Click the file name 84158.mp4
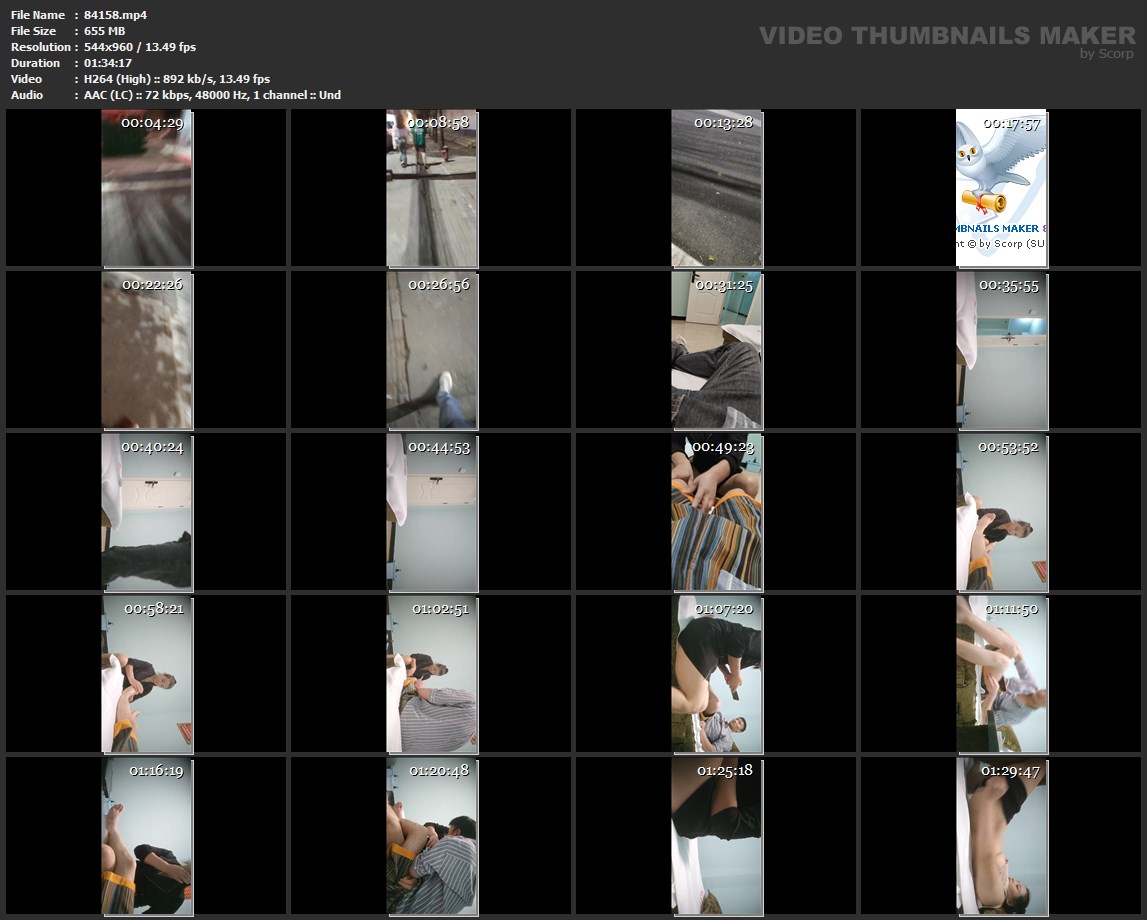This screenshot has width=1147, height=920. point(116,15)
